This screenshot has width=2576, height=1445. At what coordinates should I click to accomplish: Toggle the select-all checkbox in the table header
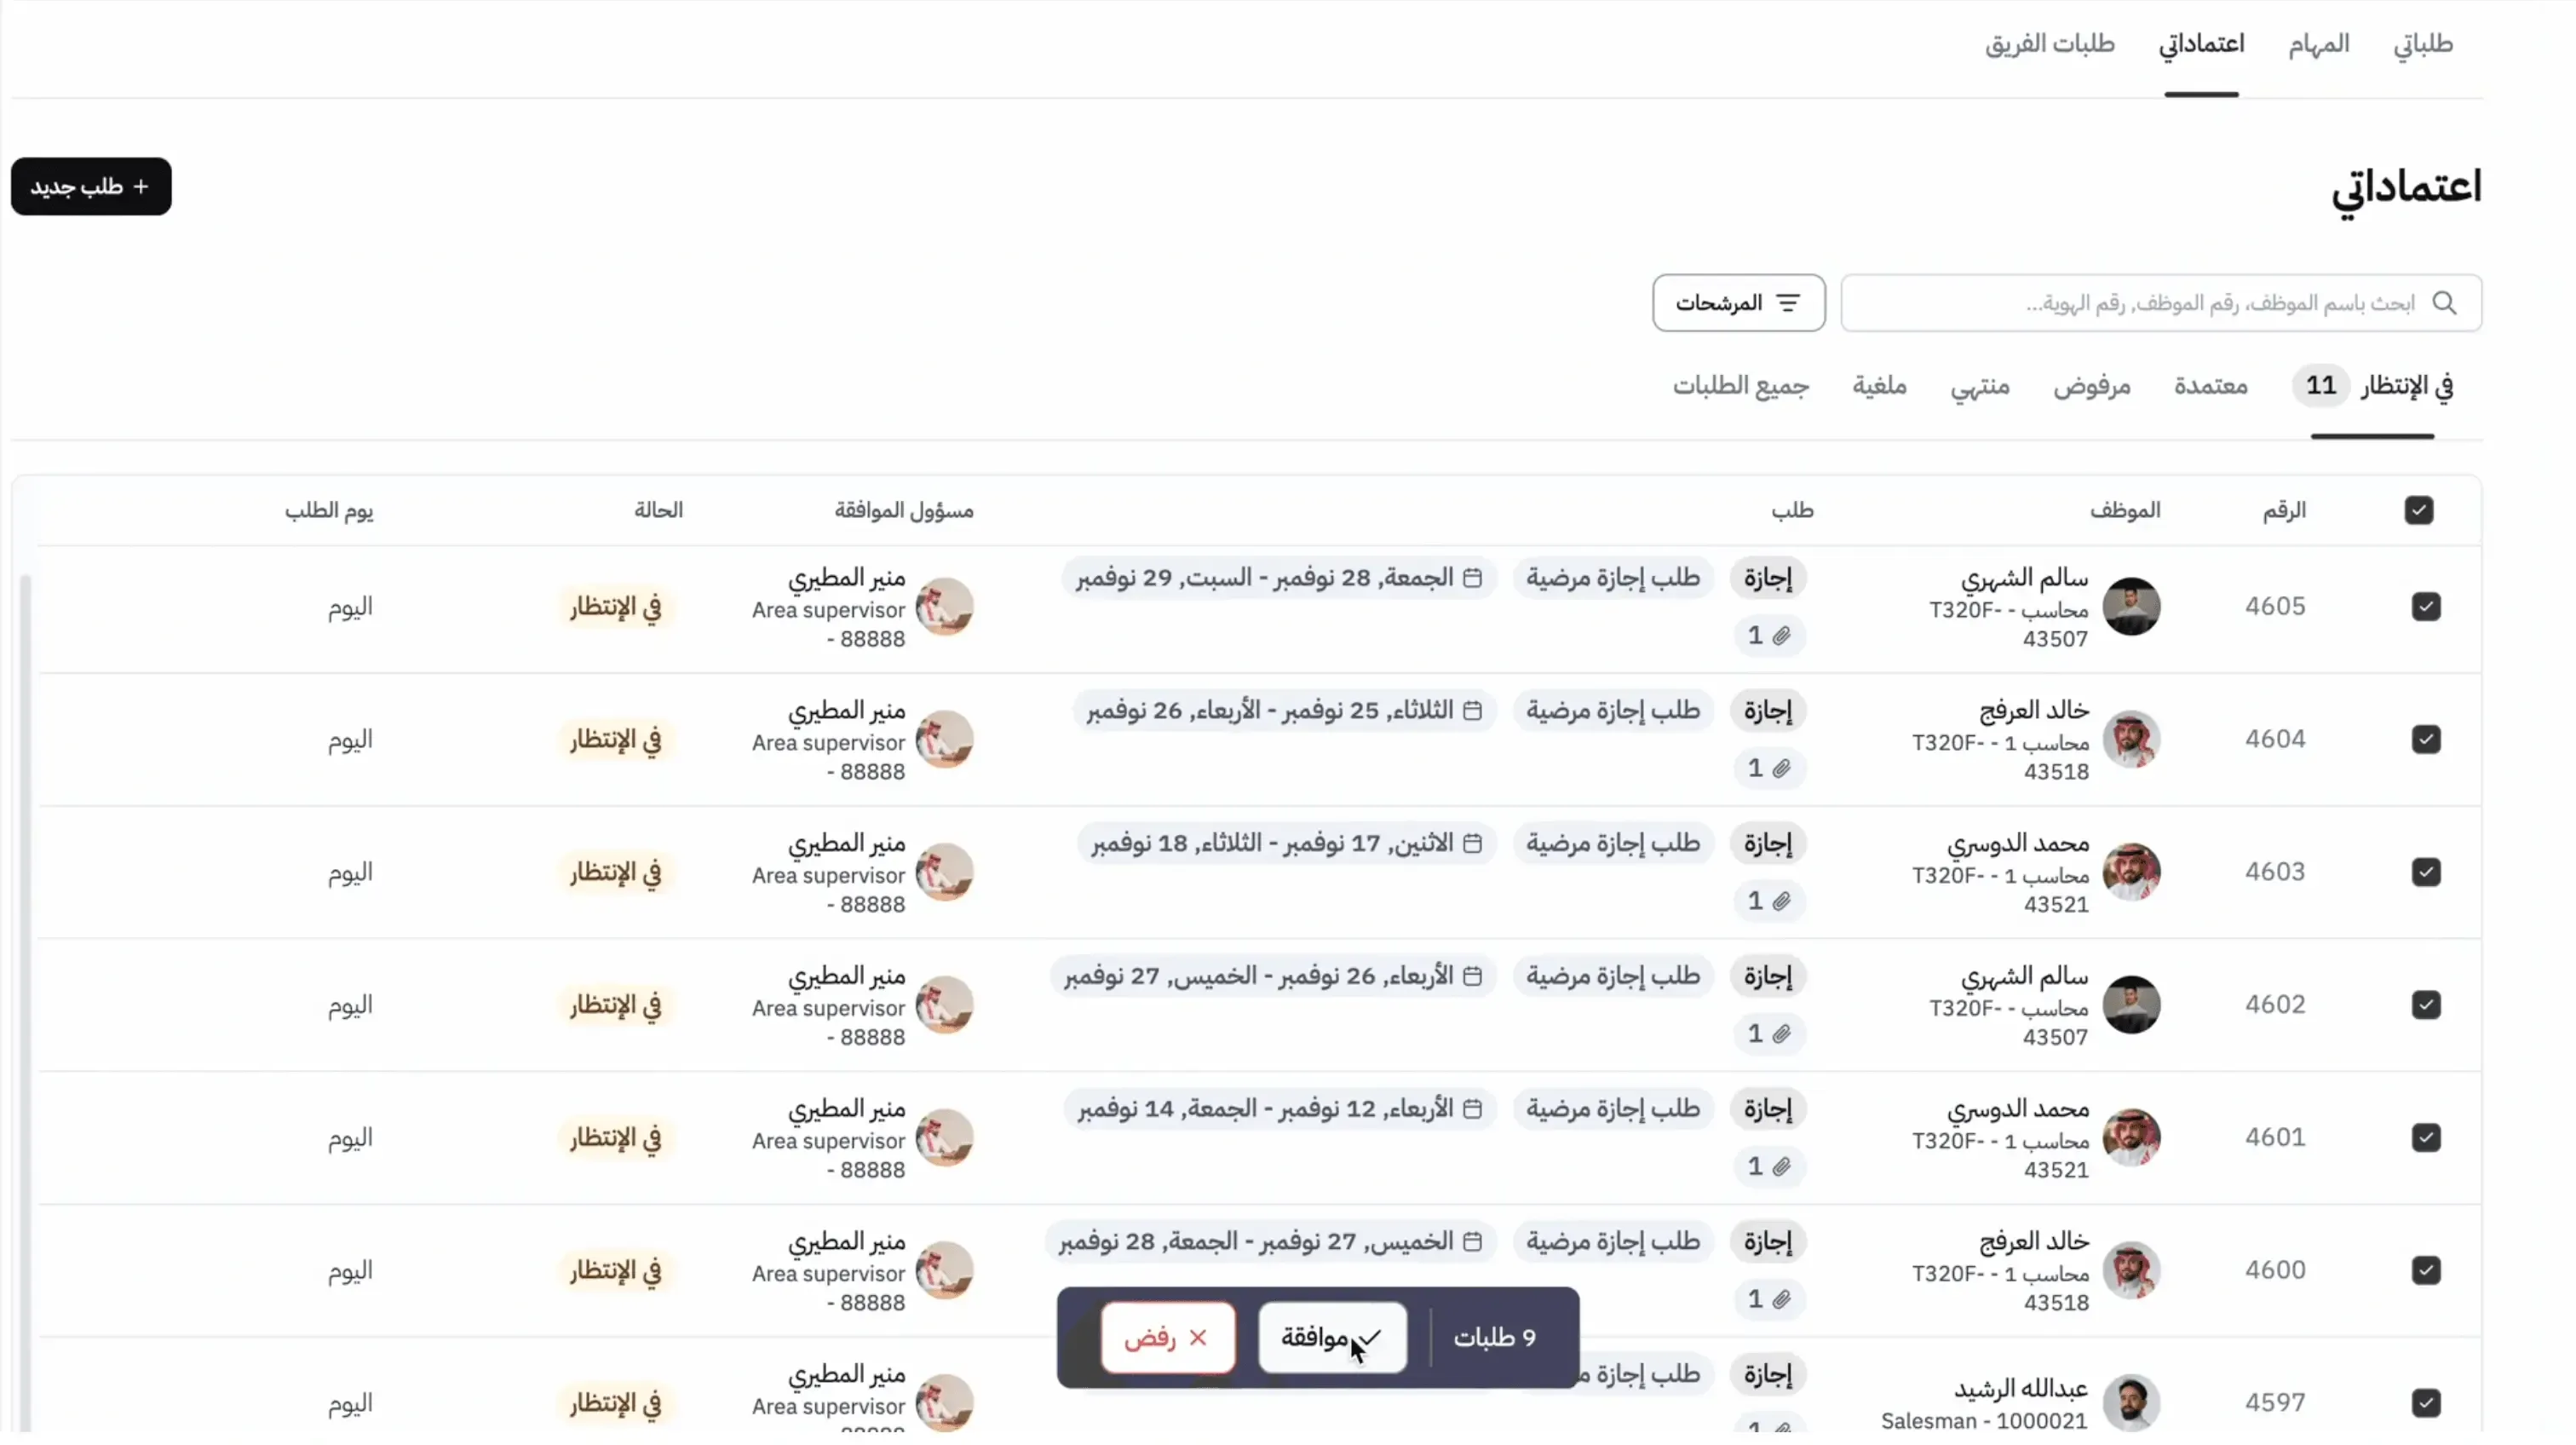click(x=2420, y=510)
